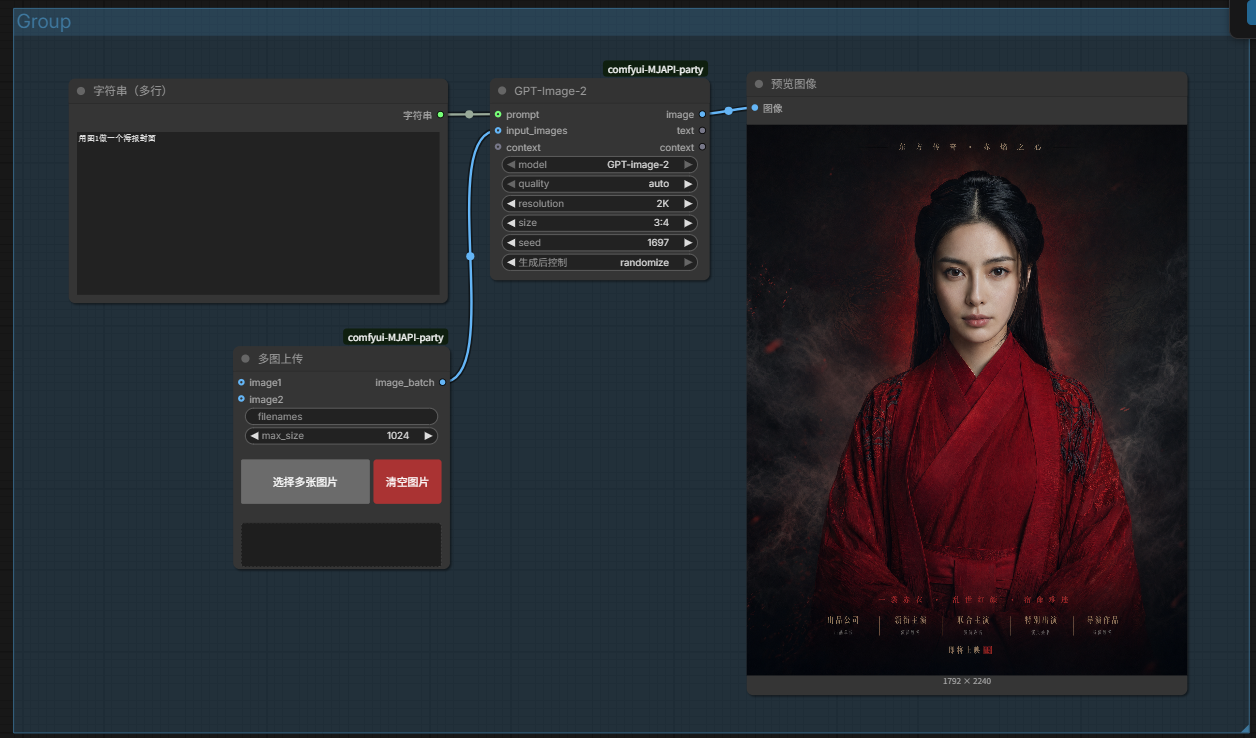Viewport: 1256px width, 738px height.
Task: Click the left arrow of the model widget
Action: (511, 165)
